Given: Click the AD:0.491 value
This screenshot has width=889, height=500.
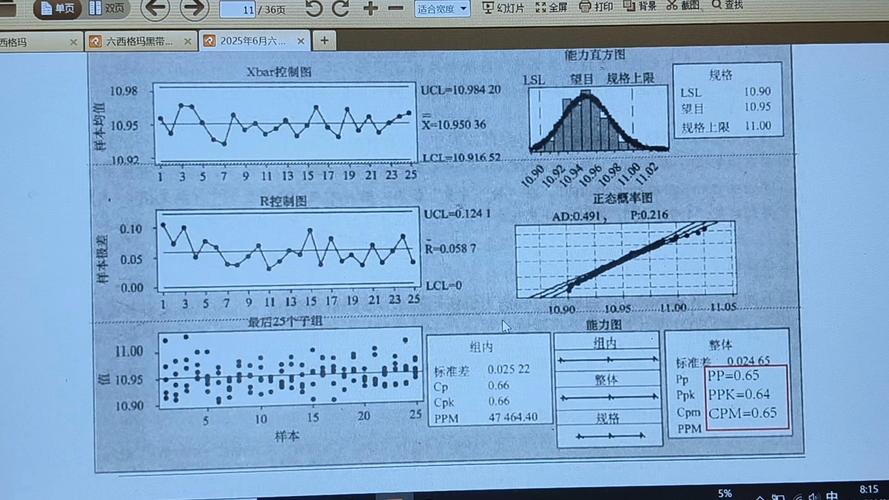Looking at the screenshot, I should pos(575,217).
